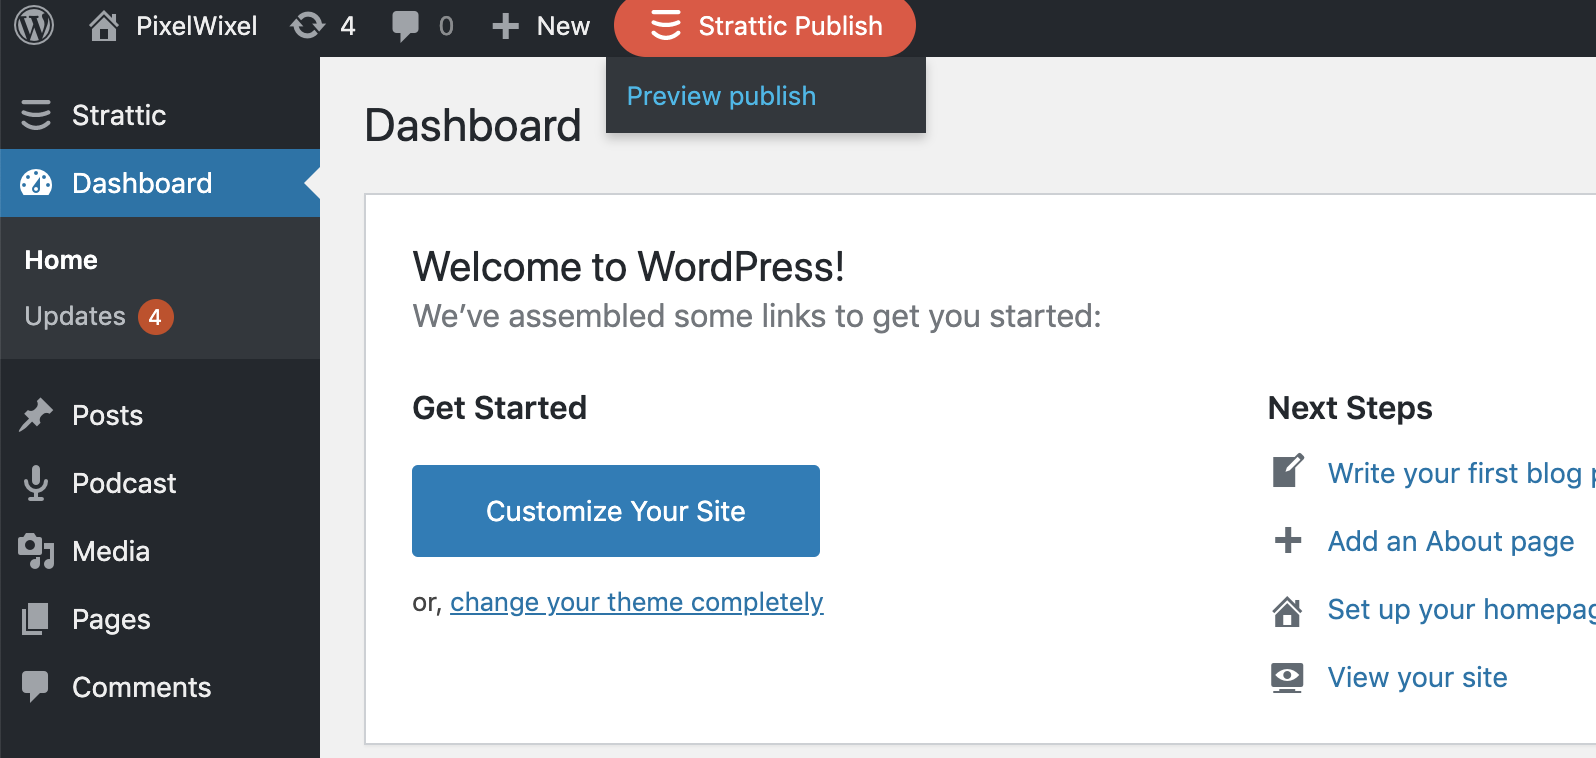Open the Updates submenu item
The image size is (1596, 758).
[x=75, y=316]
